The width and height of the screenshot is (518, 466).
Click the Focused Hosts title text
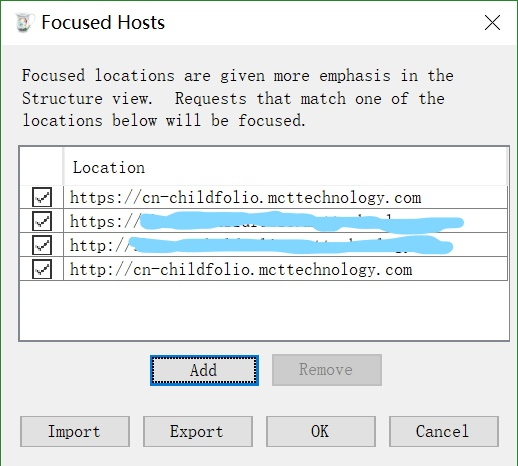[x=103, y=23]
